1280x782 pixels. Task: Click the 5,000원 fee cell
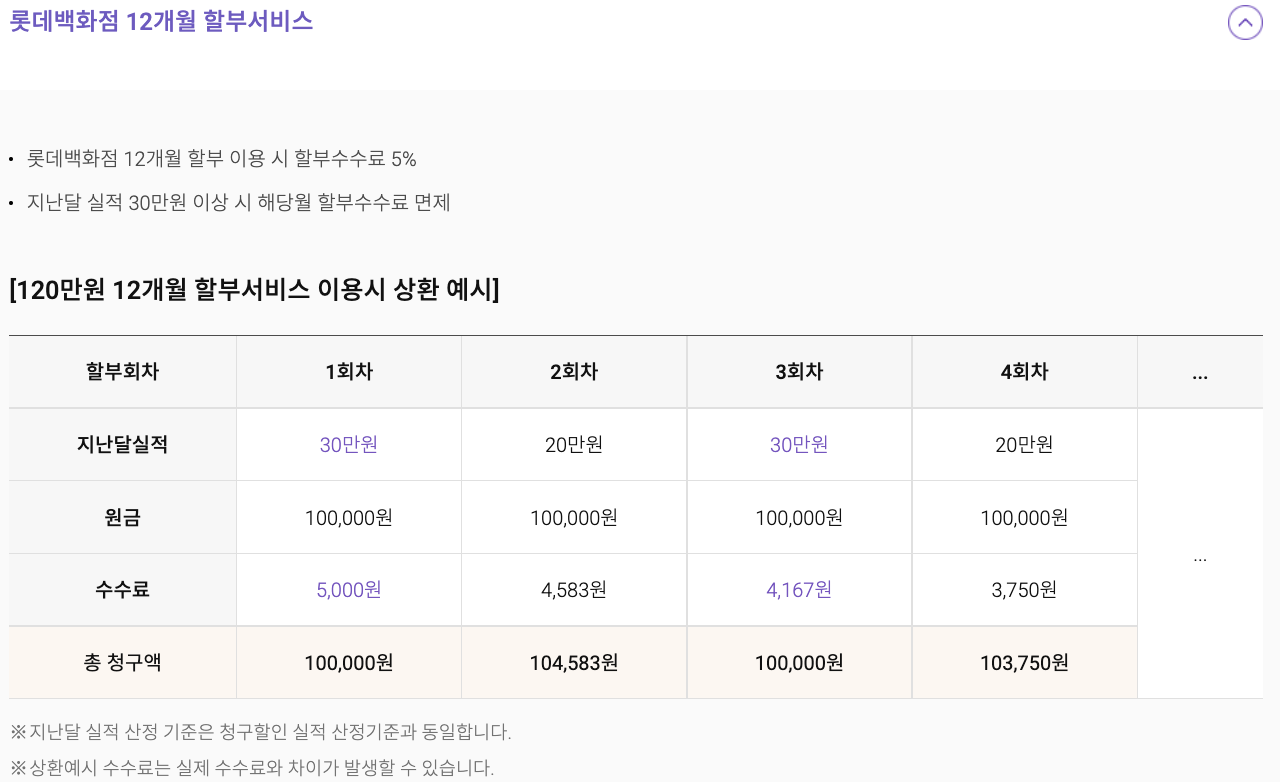coord(349,590)
